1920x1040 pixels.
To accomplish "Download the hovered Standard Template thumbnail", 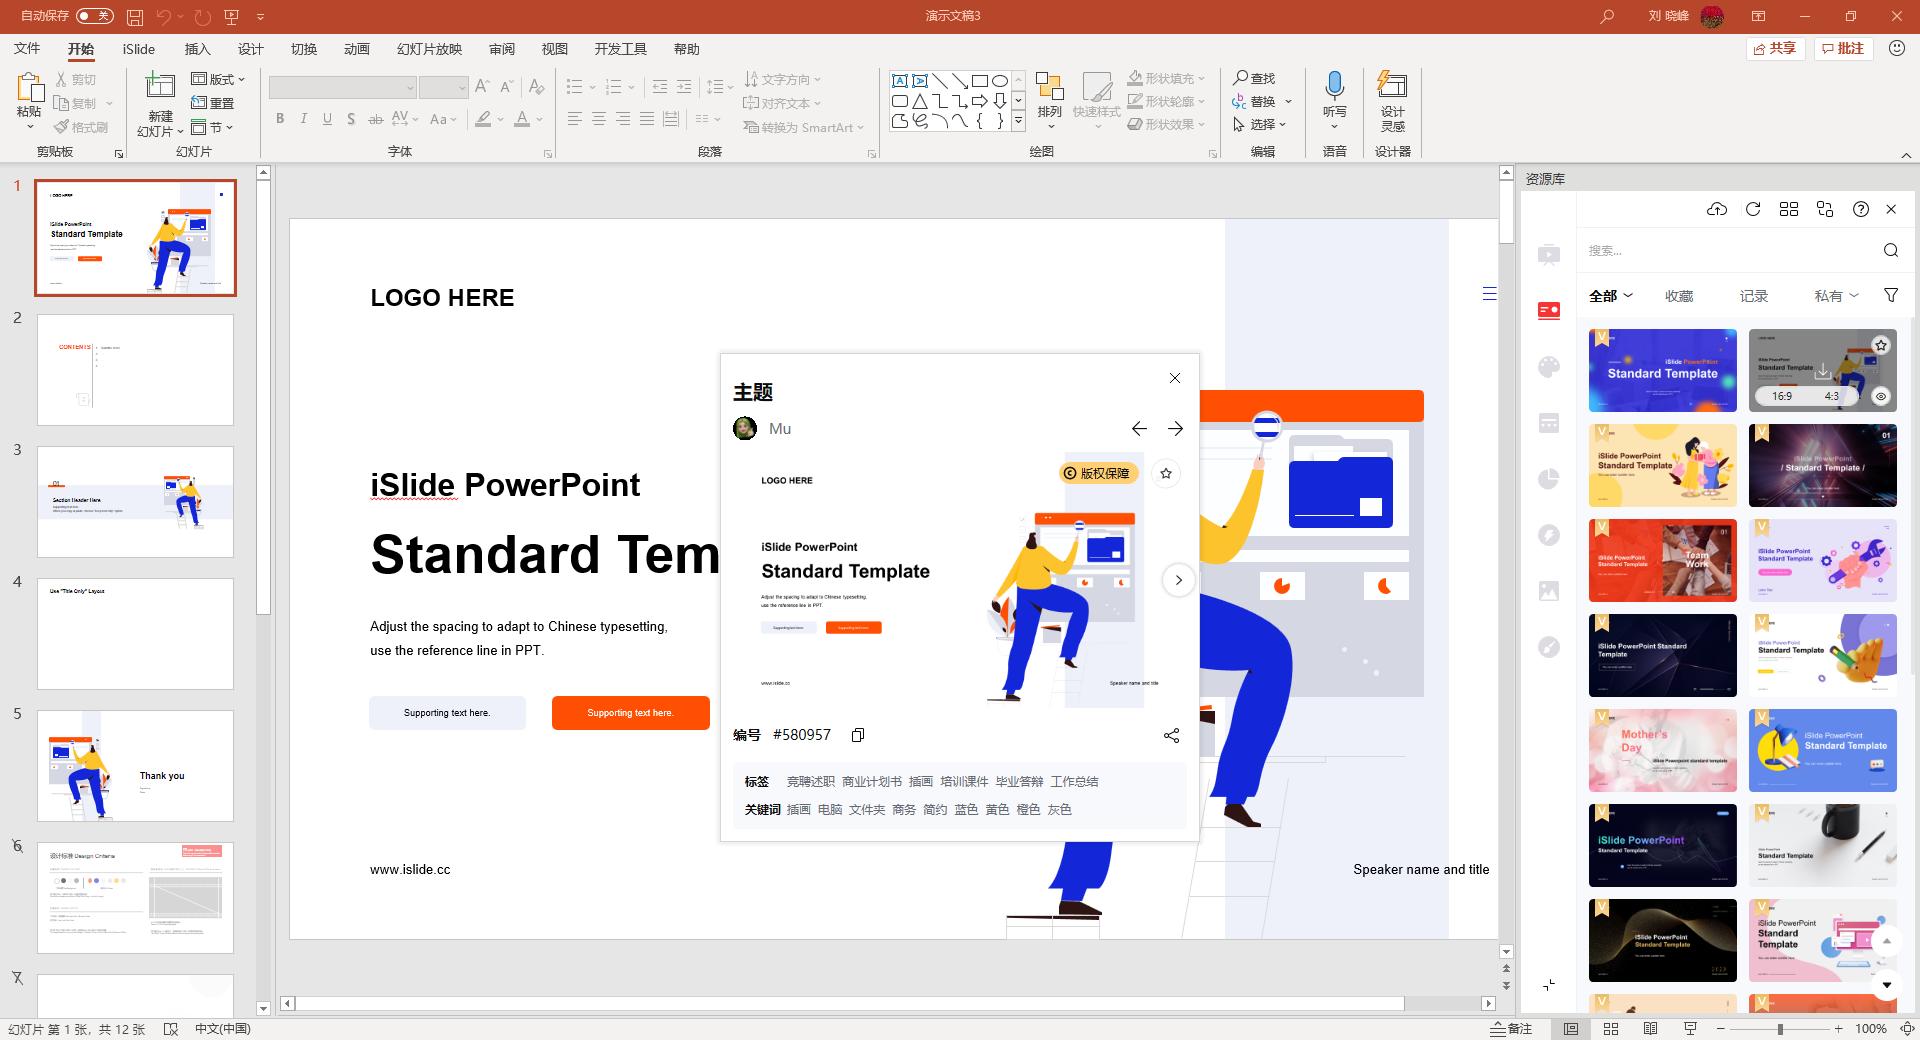I will [x=1823, y=372].
